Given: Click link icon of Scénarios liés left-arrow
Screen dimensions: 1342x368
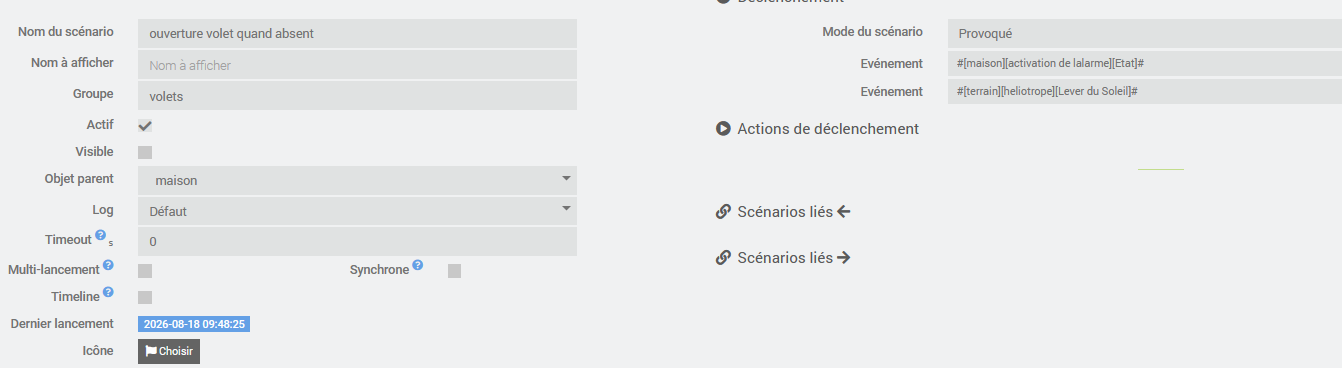Looking at the screenshot, I should [723, 212].
